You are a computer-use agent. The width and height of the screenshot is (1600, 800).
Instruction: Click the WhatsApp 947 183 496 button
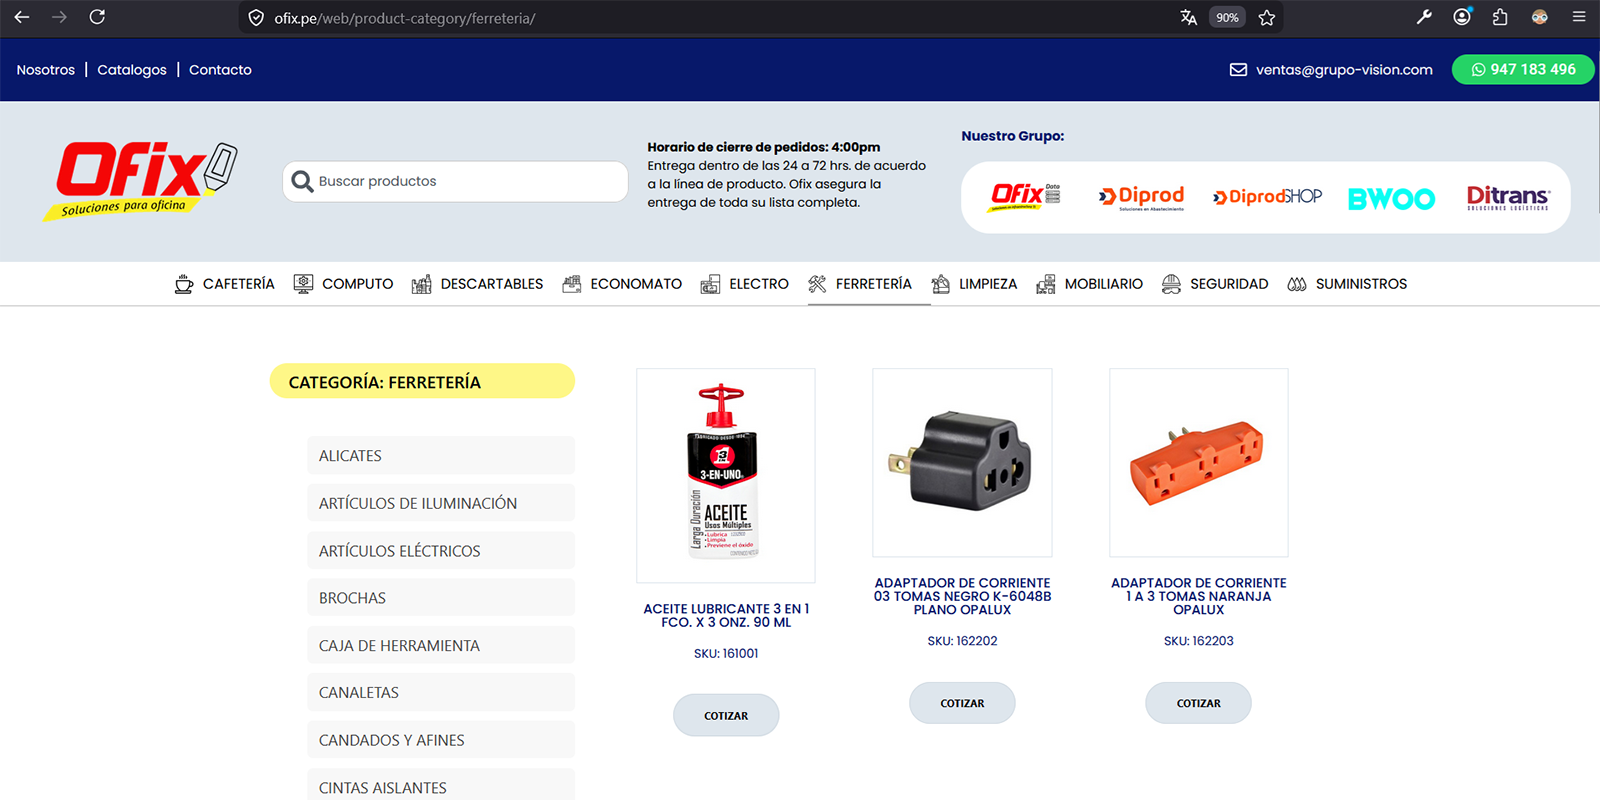(x=1523, y=69)
